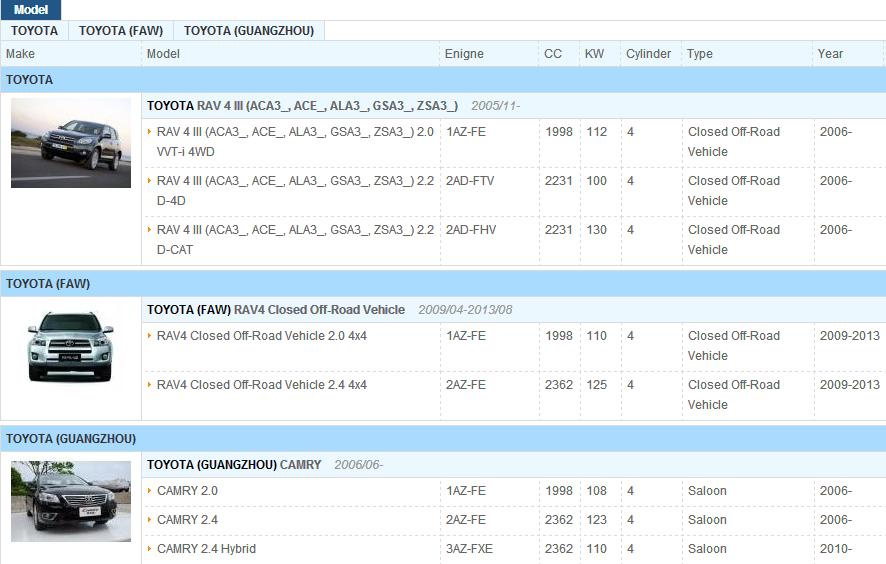886x564 pixels.
Task: Open RAV 4 III 2.0 VVT-i 4WD link
Action: tap(295, 141)
